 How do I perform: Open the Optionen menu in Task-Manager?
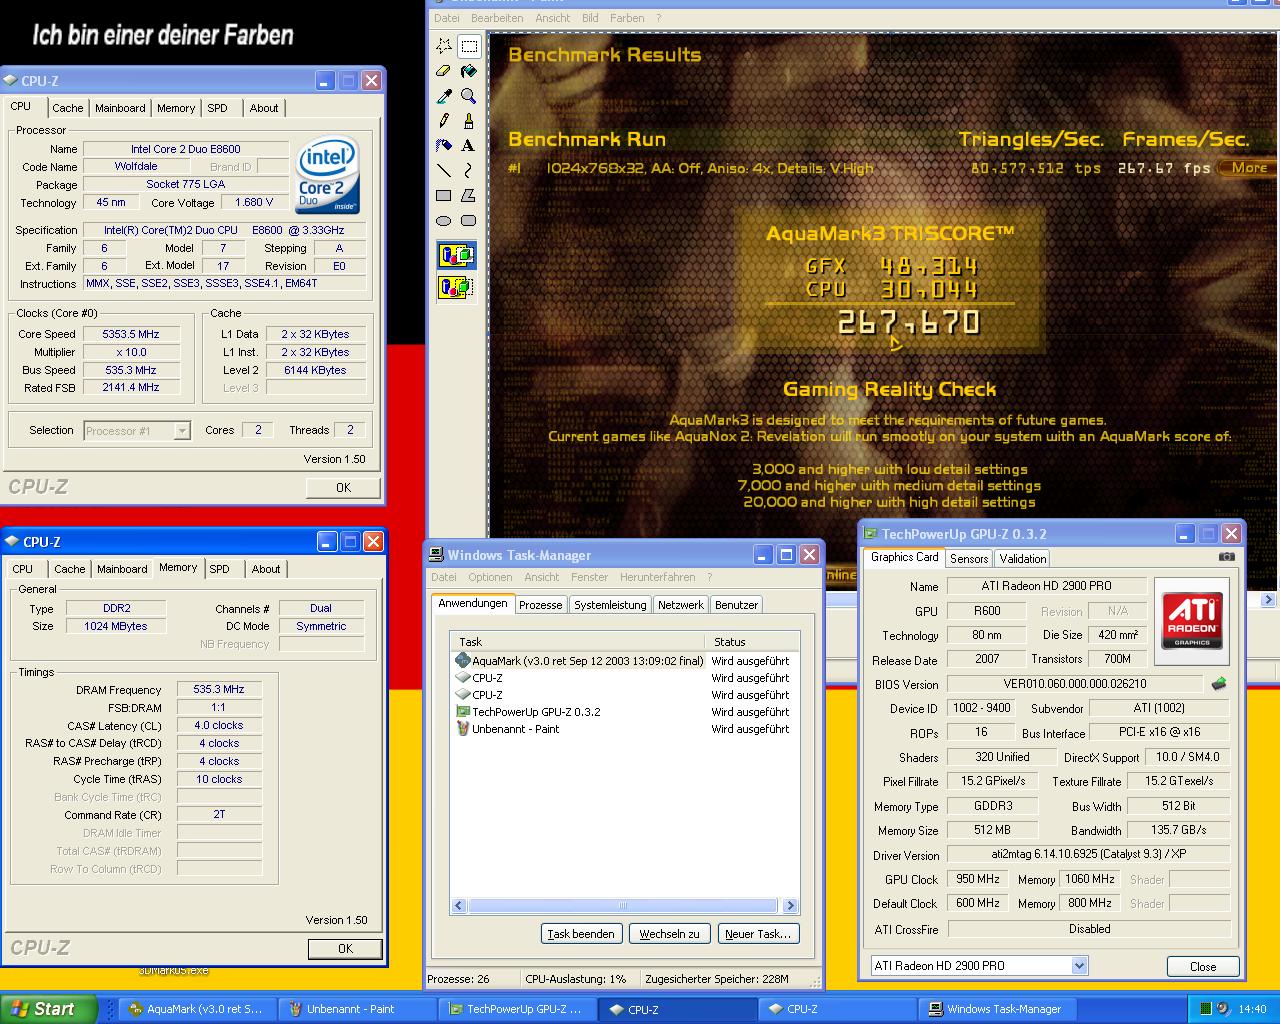[x=490, y=577]
